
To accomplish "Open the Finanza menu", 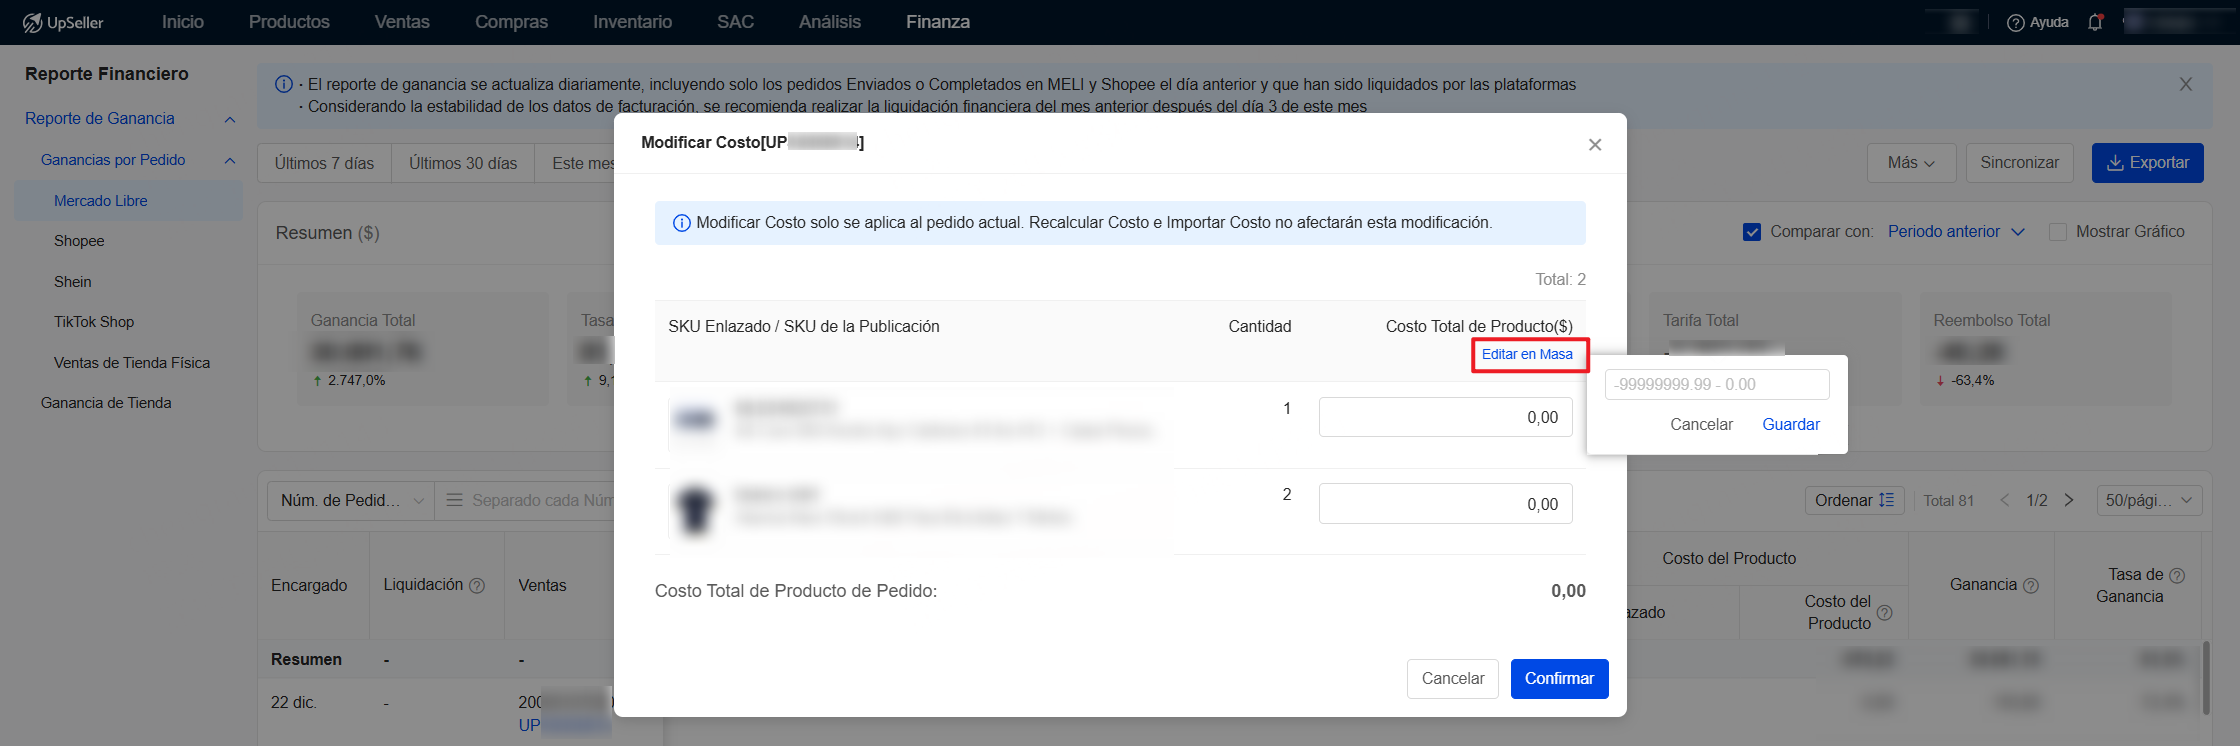I will click(x=938, y=22).
